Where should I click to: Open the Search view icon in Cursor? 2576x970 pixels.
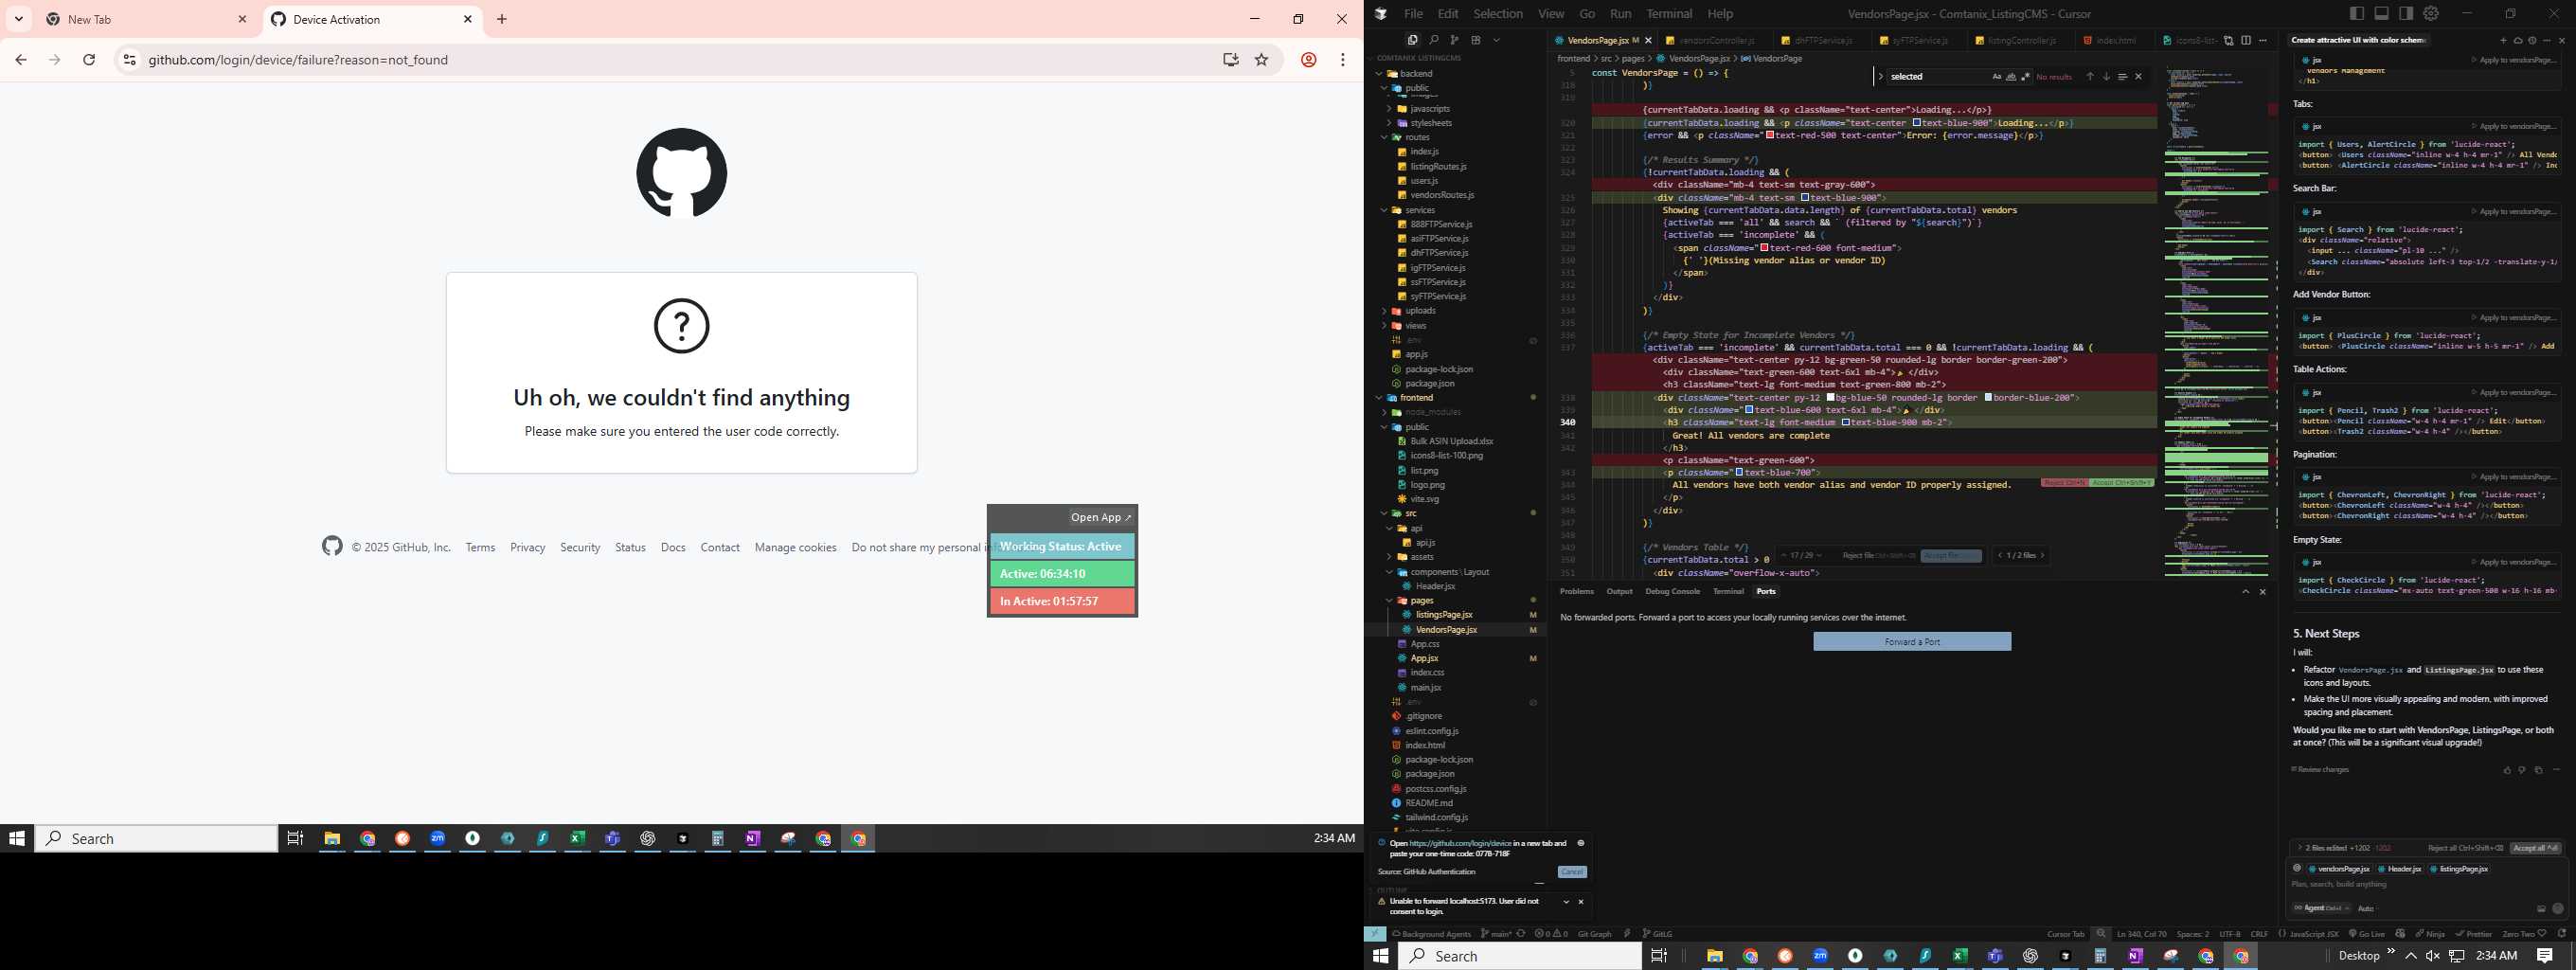coord(1434,40)
